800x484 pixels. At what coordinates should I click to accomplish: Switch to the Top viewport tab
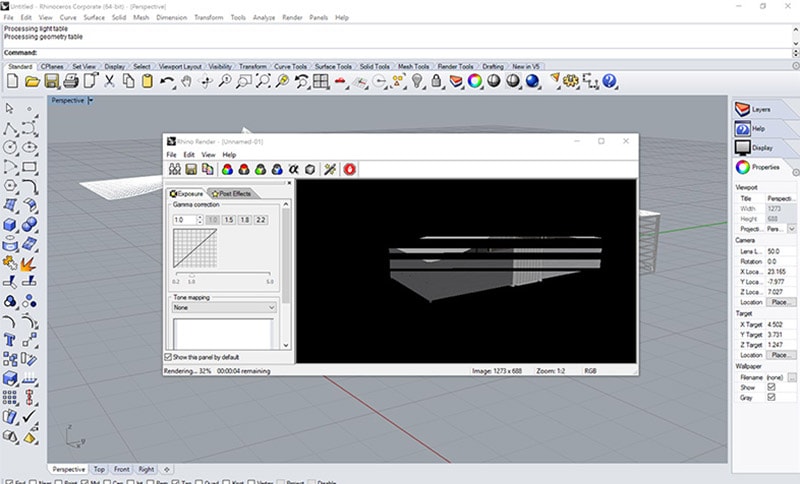pos(99,469)
